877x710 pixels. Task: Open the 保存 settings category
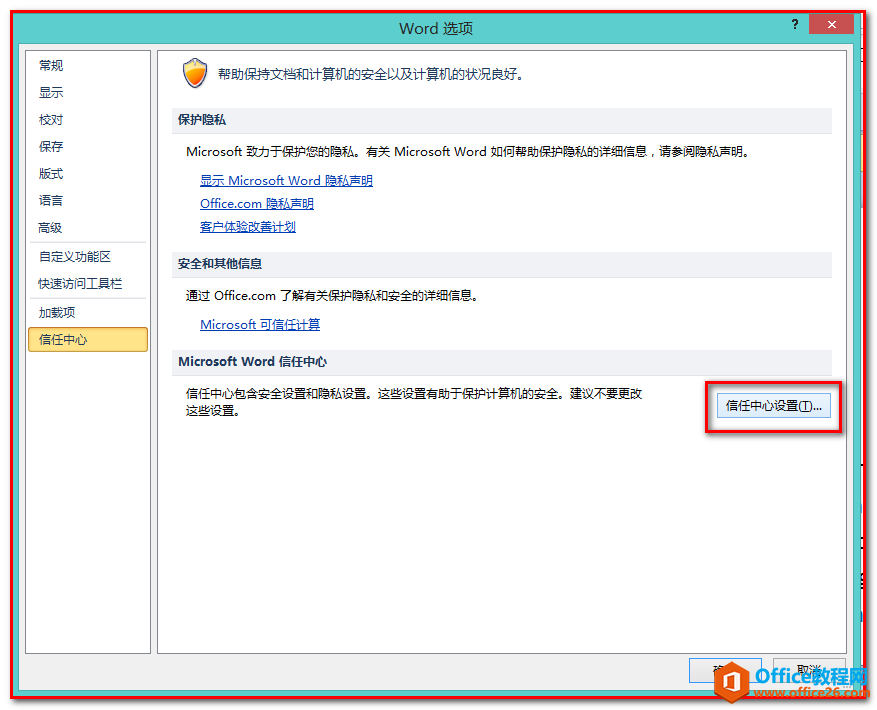(x=51, y=147)
